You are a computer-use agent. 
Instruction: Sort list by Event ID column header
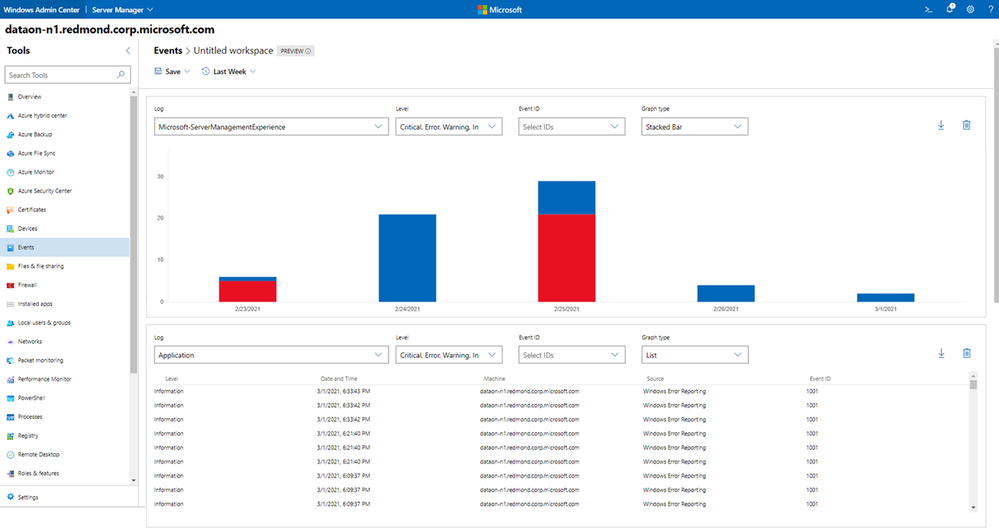pos(820,378)
